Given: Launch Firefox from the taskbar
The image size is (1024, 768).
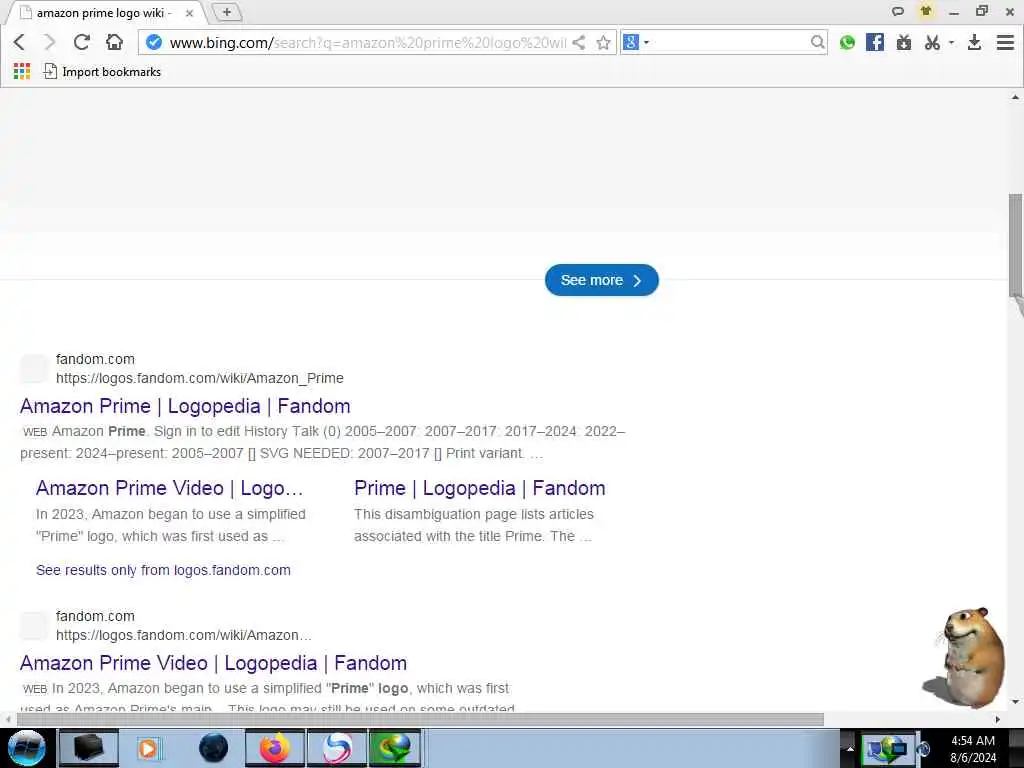Looking at the screenshot, I should [x=274, y=748].
